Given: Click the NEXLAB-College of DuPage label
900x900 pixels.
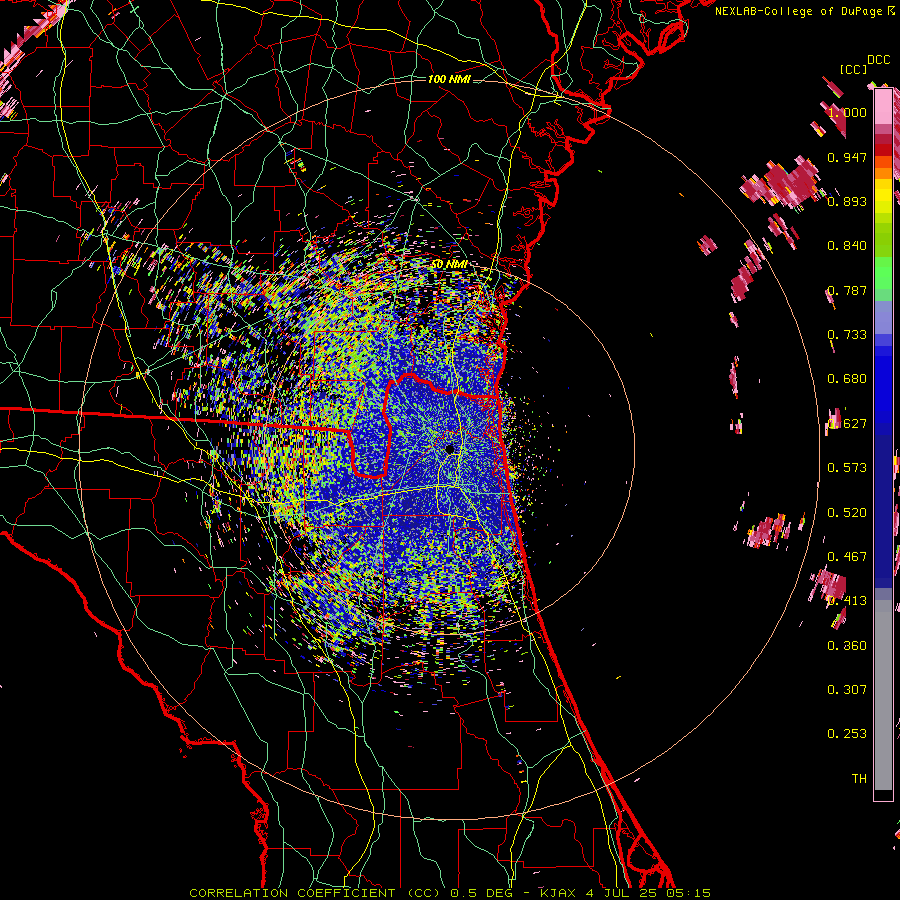Looking at the screenshot, I should 798,11.
